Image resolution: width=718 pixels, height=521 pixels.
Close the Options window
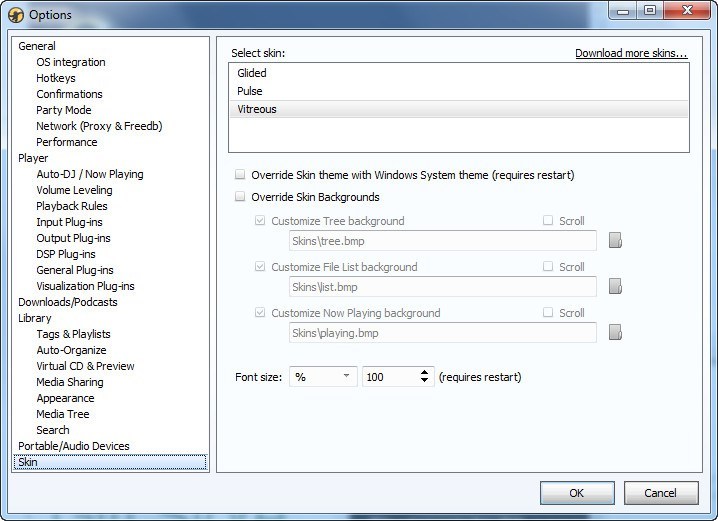[687, 11]
